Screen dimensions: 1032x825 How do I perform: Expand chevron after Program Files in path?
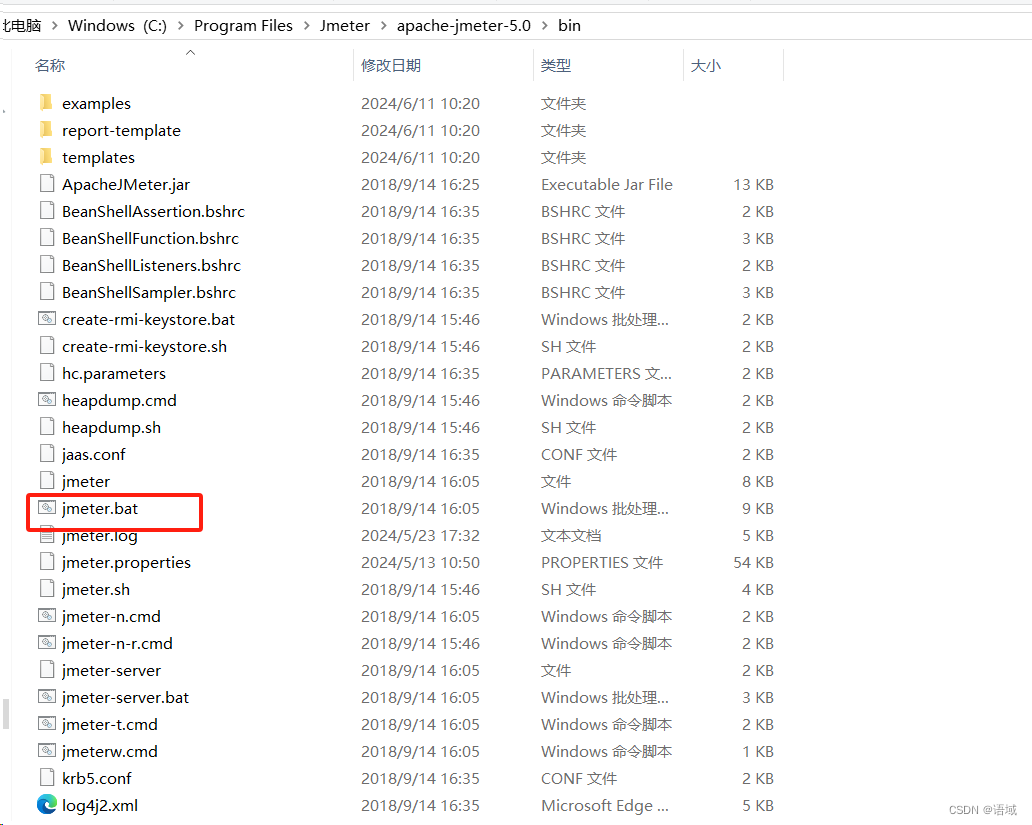[x=307, y=26]
